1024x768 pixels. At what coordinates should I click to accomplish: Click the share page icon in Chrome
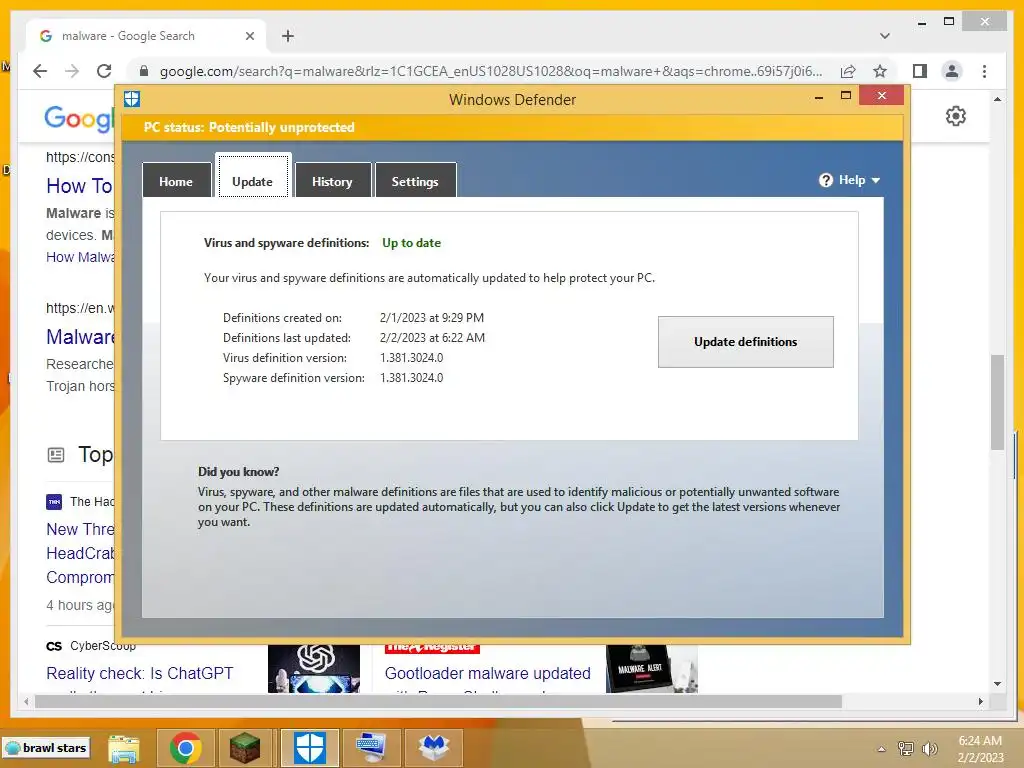(848, 71)
